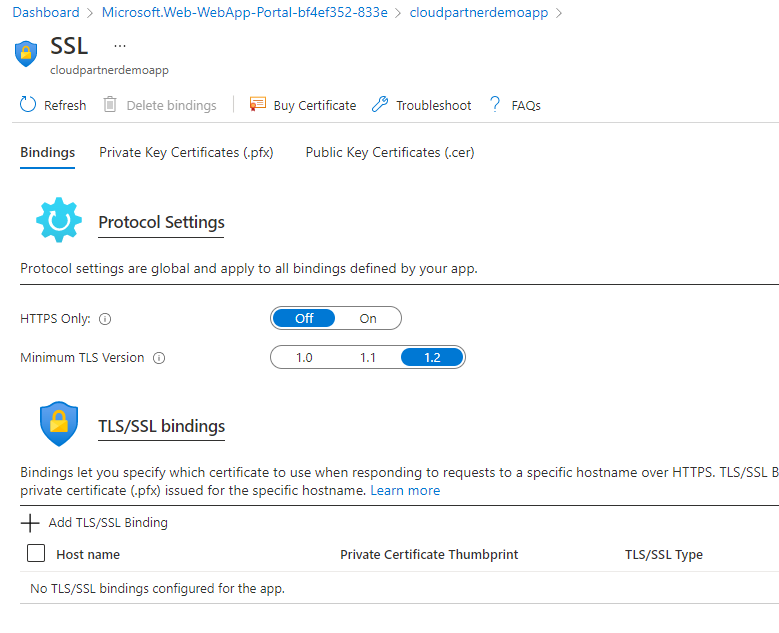
Task: Open the ellipsis more options menu next to SSL
Action: coord(120,46)
